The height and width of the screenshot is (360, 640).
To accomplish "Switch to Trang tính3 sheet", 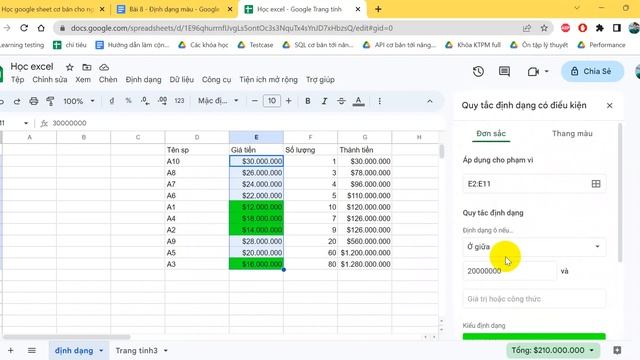I will [136, 351].
